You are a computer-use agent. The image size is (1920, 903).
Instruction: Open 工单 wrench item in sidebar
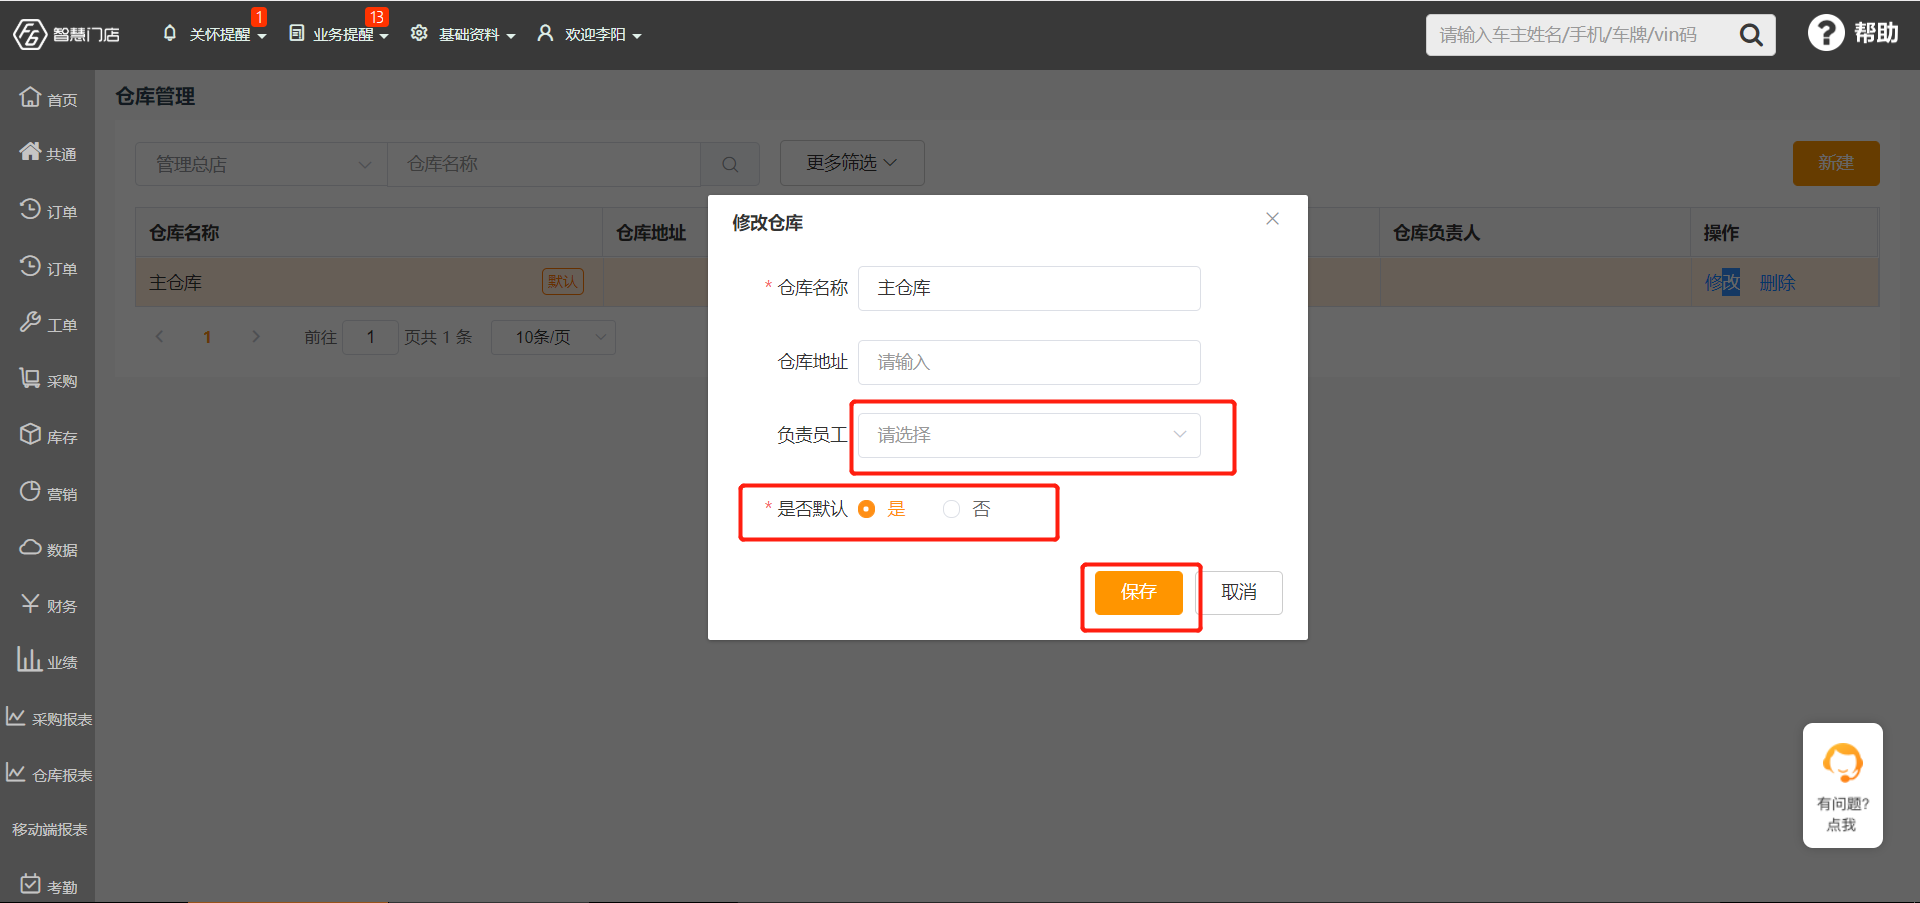pyautogui.click(x=48, y=324)
